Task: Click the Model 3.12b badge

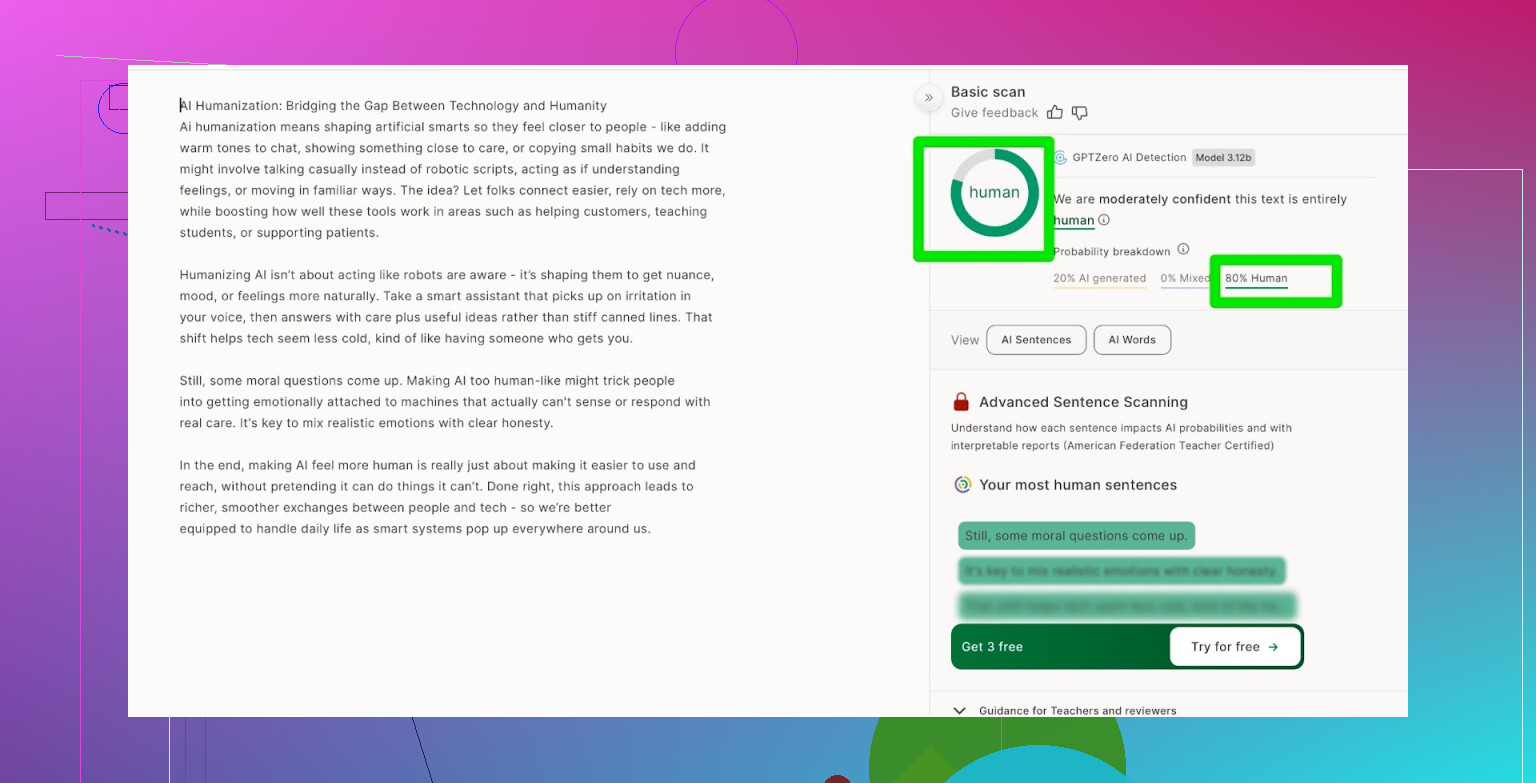Action: click(x=1223, y=157)
